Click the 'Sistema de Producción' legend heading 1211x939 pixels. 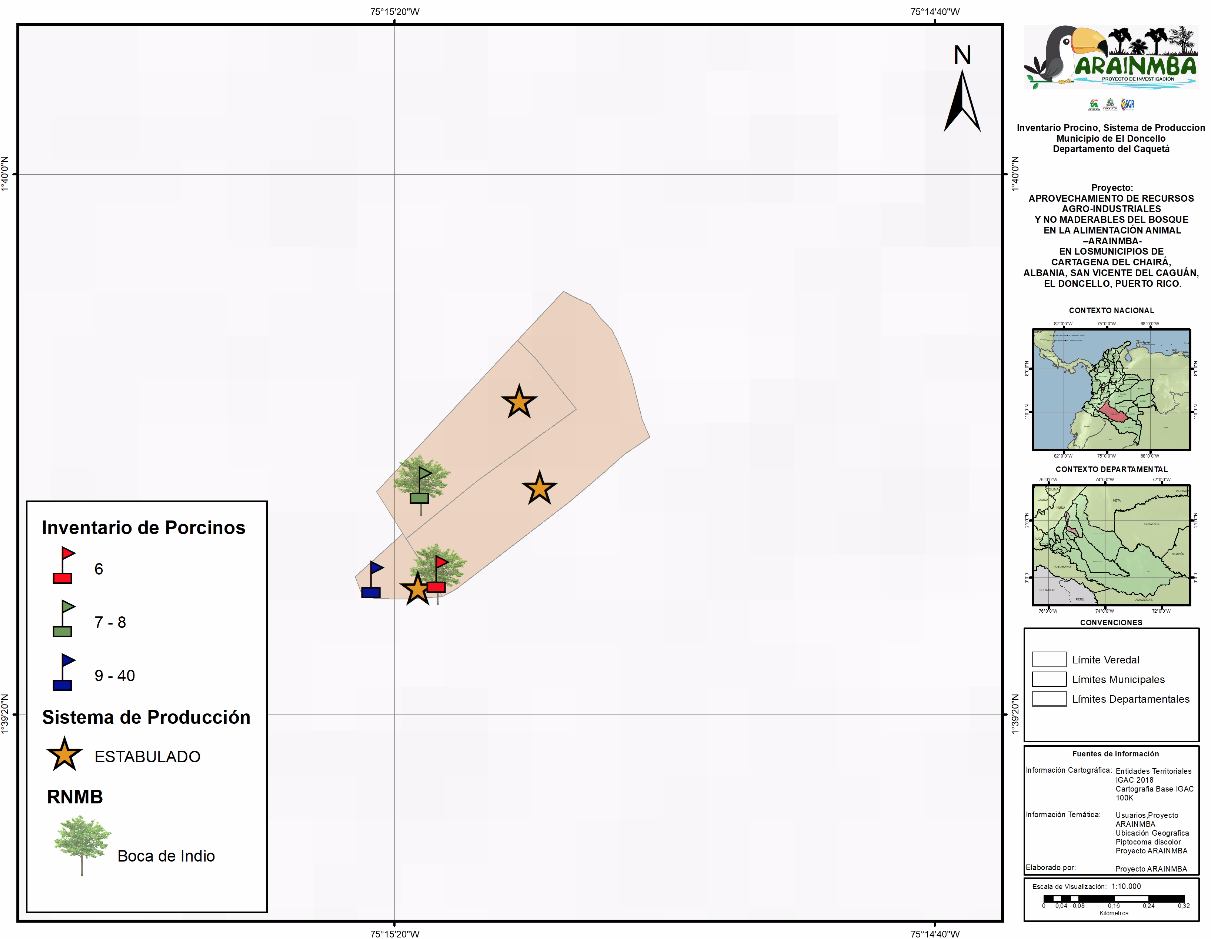coord(146,717)
